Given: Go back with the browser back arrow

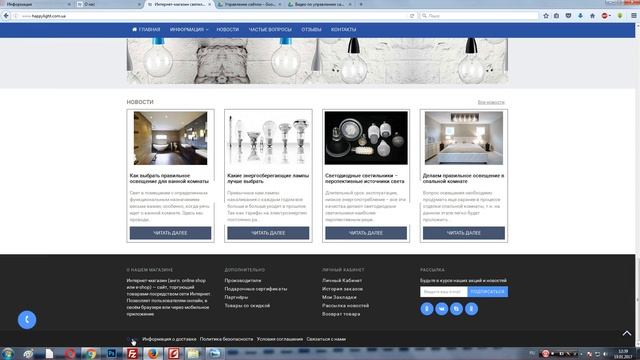Looking at the screenshot, I should [x=6, y=16].
